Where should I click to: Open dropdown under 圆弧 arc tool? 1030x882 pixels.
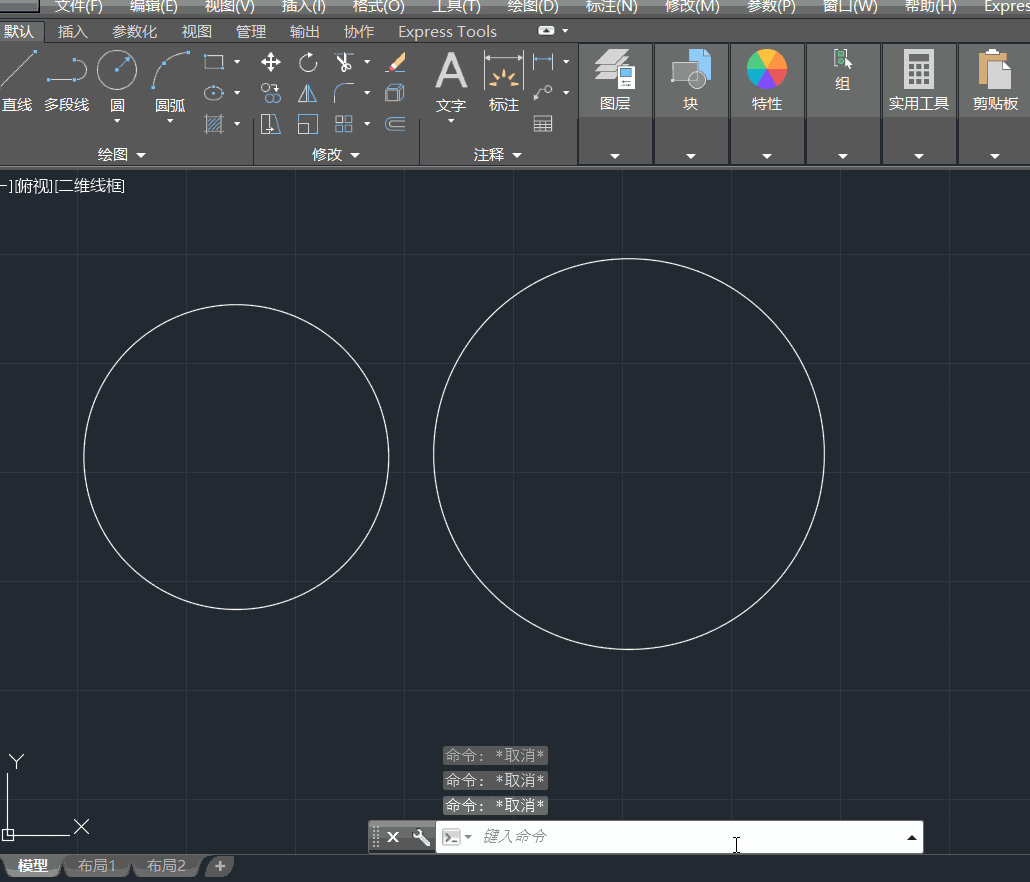coord(170,121)
